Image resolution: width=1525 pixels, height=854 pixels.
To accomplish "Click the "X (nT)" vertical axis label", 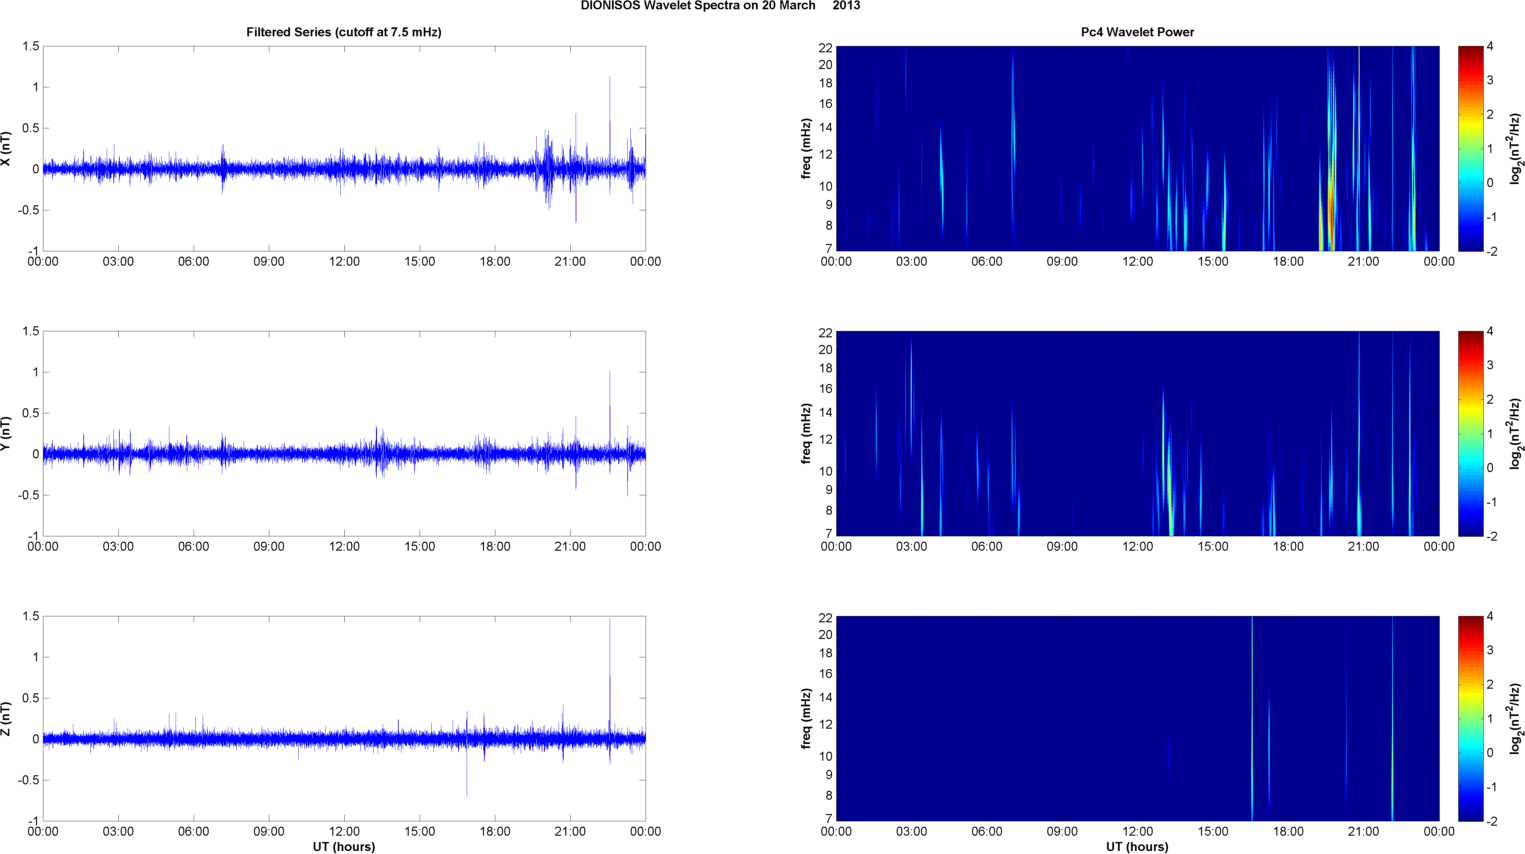I will coord(7,149).
